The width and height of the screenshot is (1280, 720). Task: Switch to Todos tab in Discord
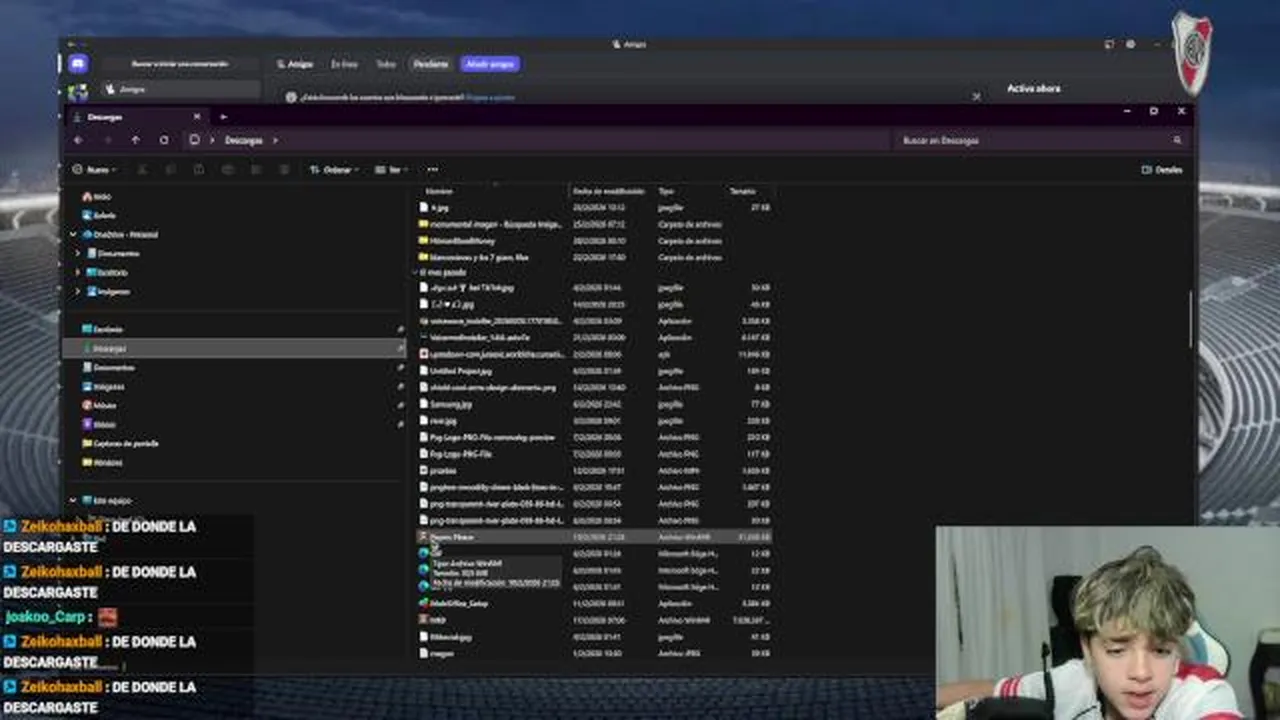(386, 64)
